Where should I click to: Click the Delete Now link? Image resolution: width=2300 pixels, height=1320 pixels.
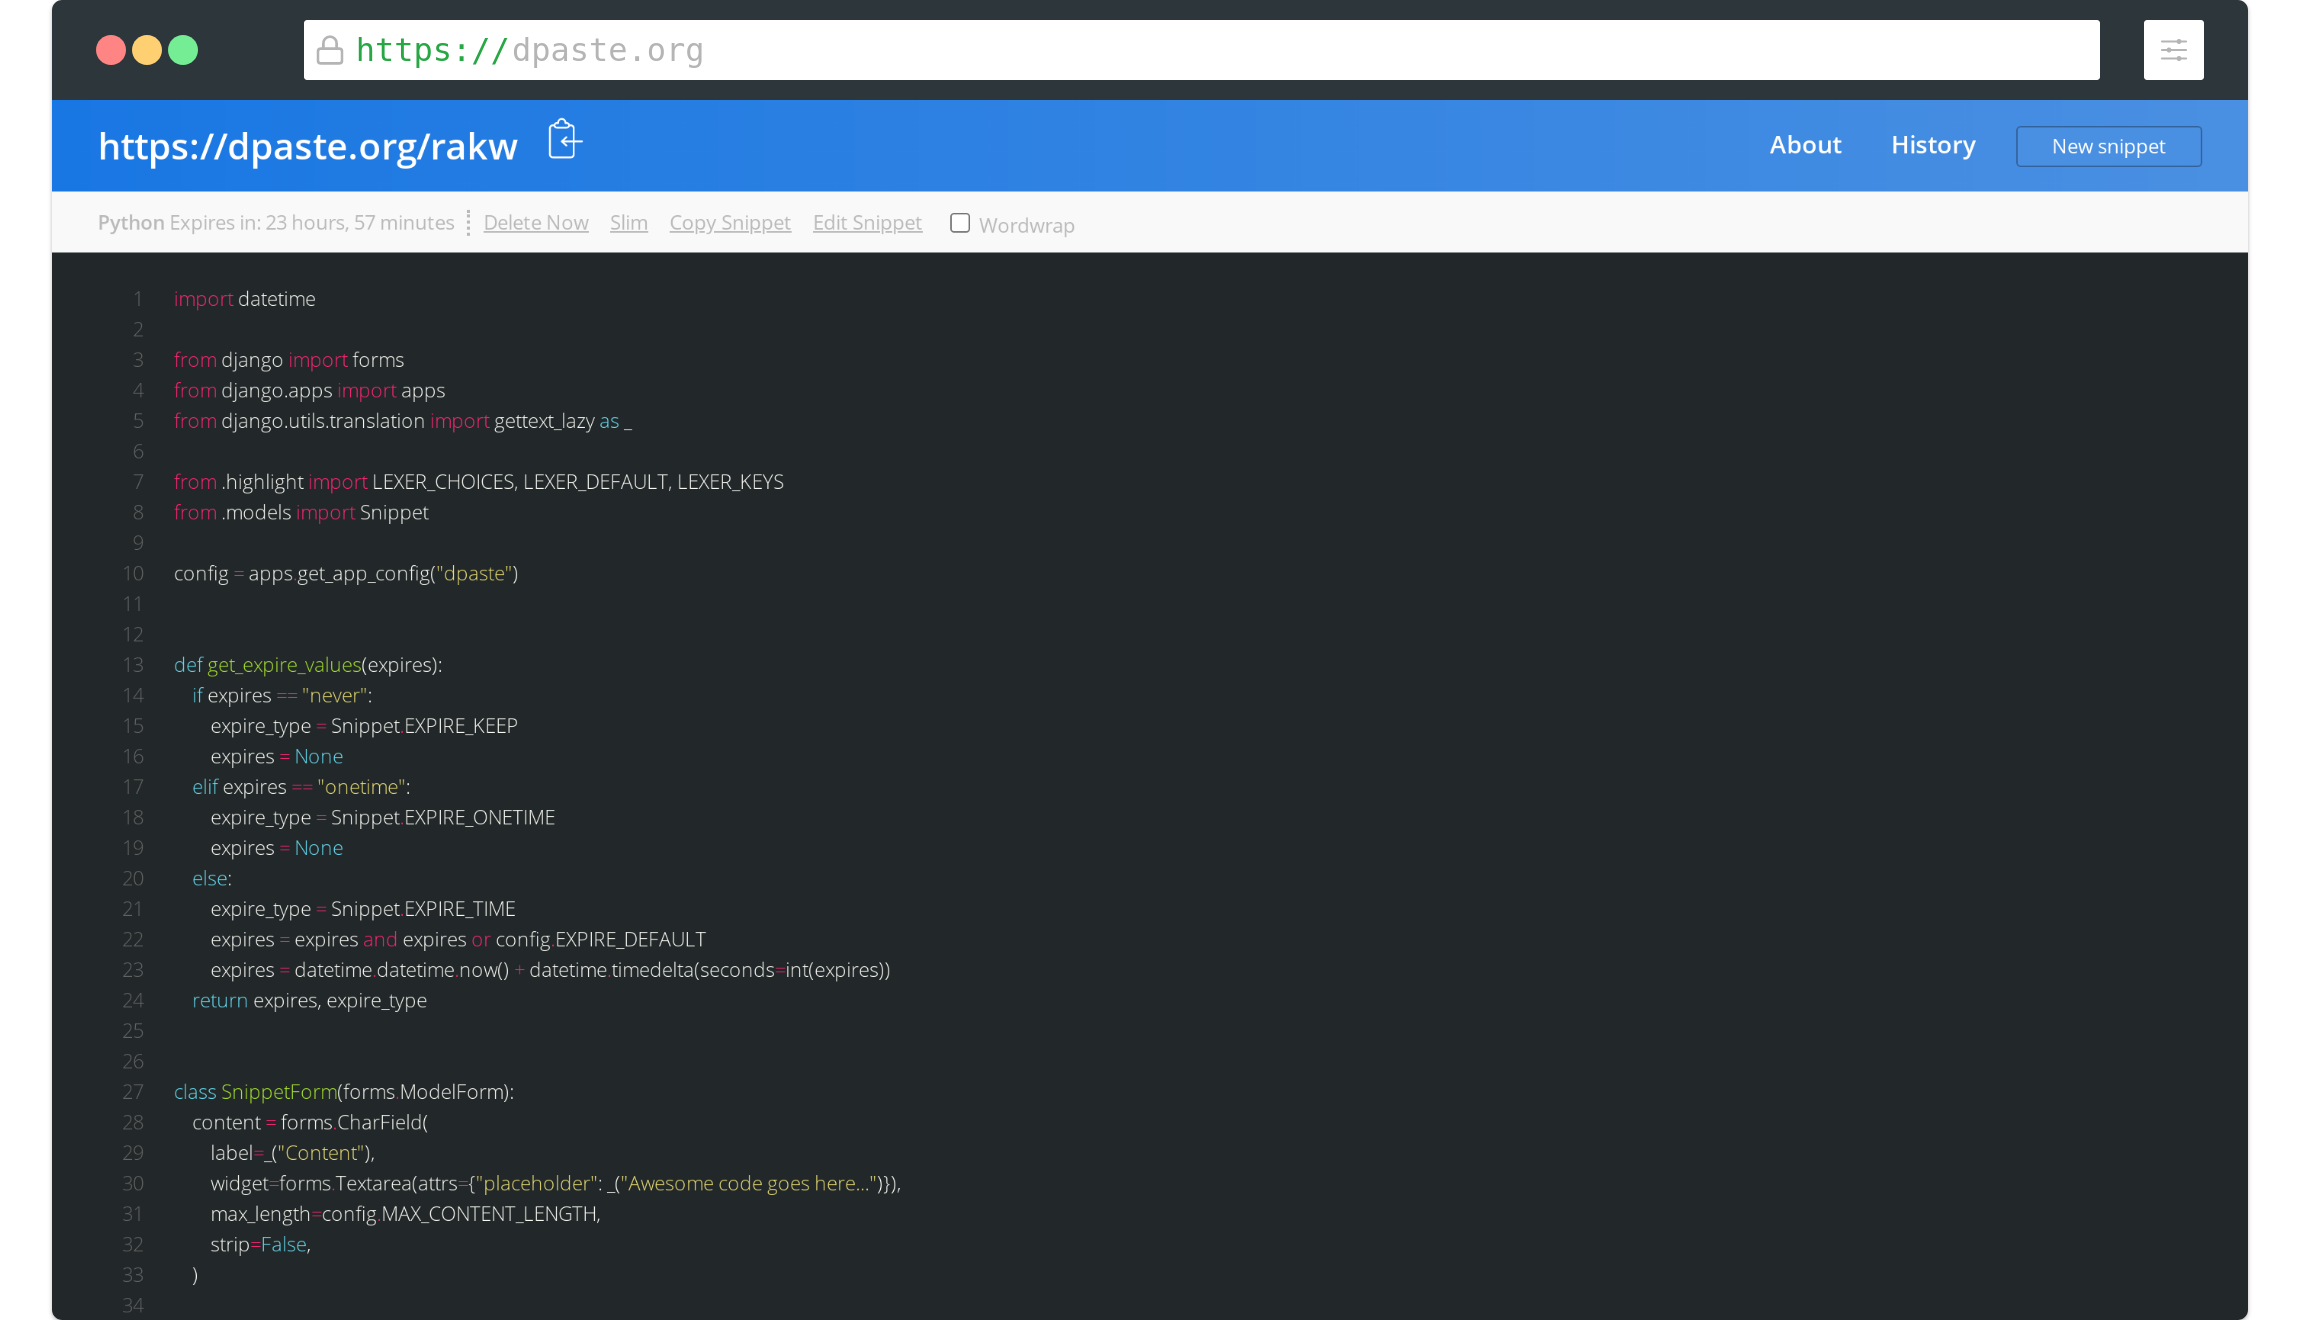(536, 223)
